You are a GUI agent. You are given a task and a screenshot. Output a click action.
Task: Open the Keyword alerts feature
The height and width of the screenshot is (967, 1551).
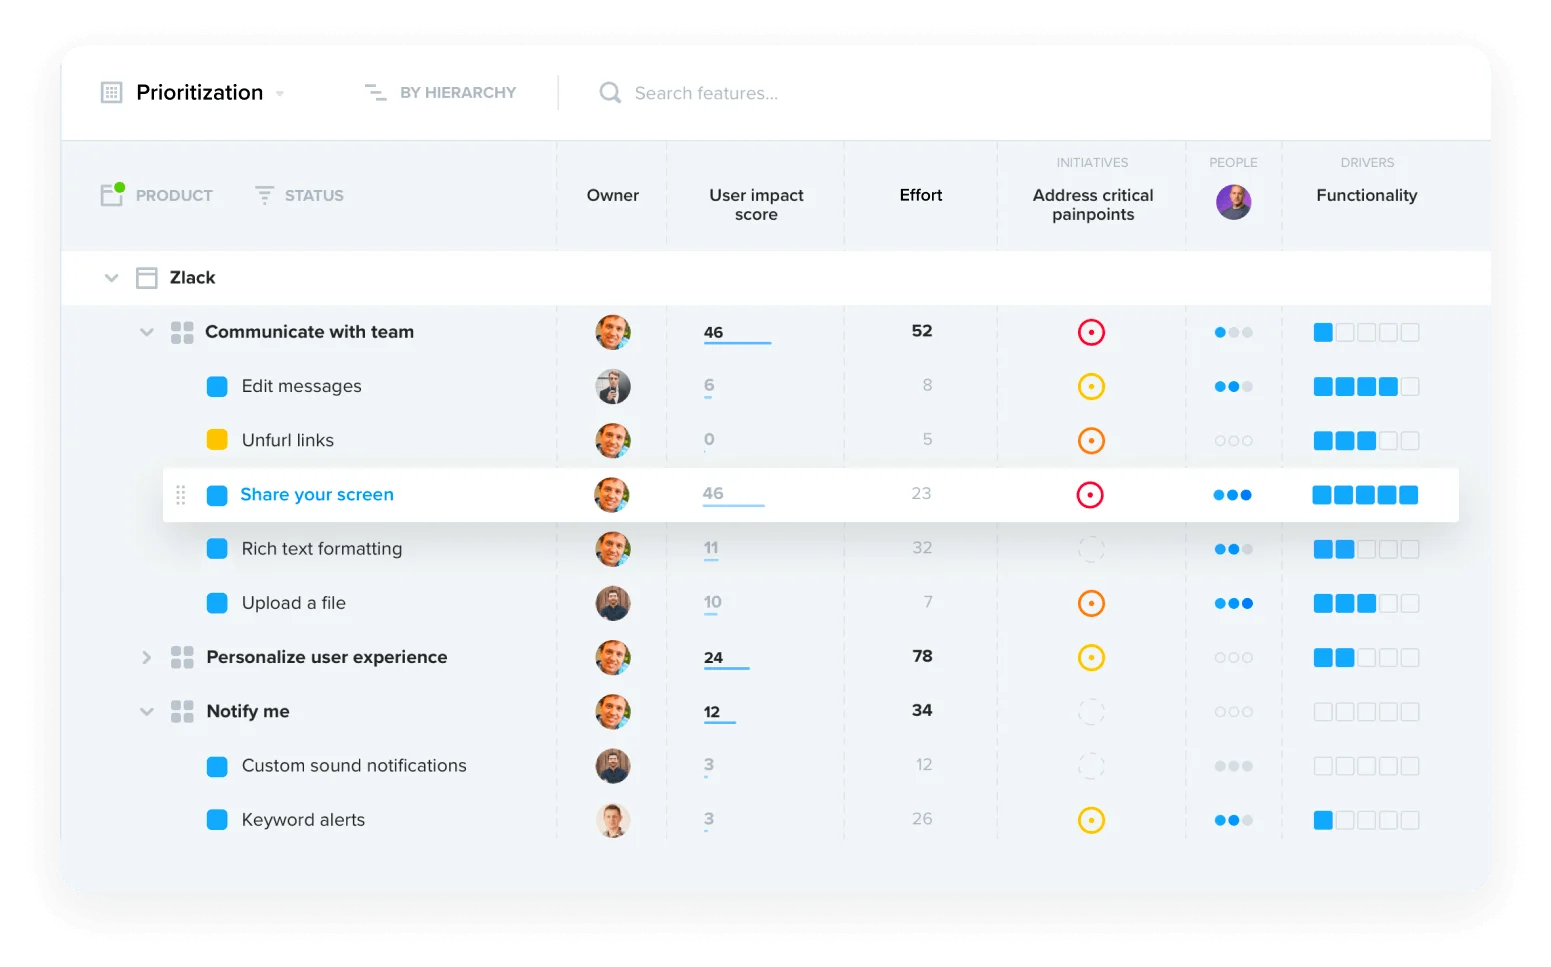coord(303,820)
